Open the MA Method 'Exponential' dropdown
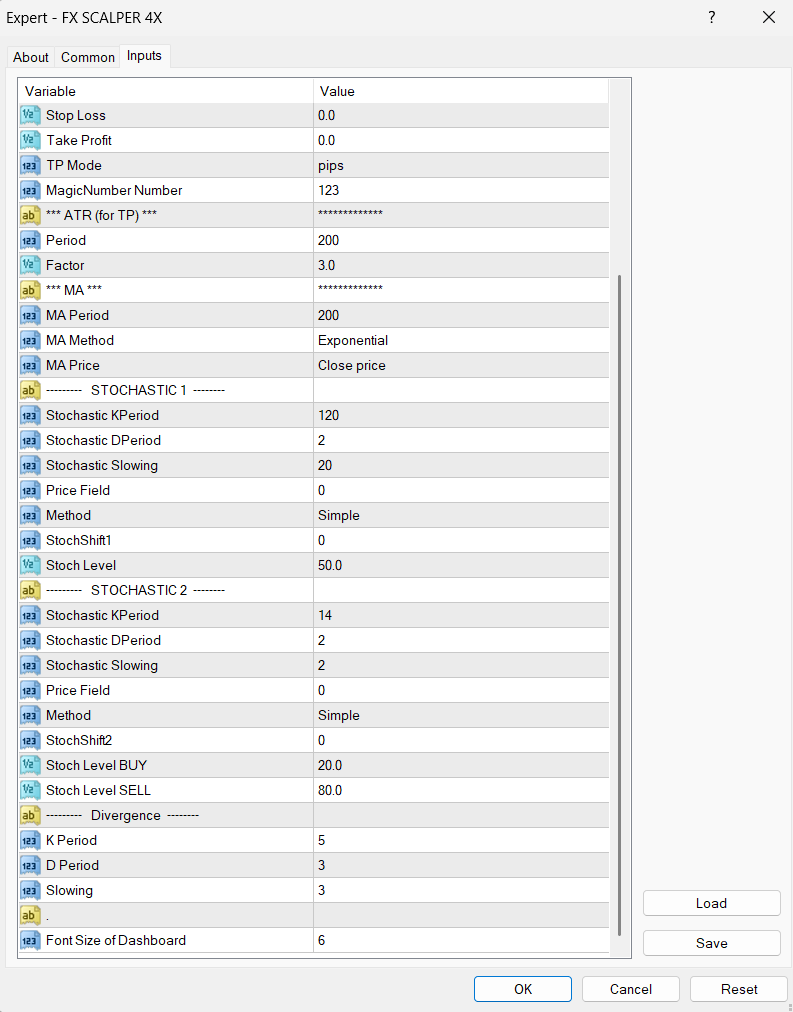Screen dimensions: 793x1012 [460, 340]
